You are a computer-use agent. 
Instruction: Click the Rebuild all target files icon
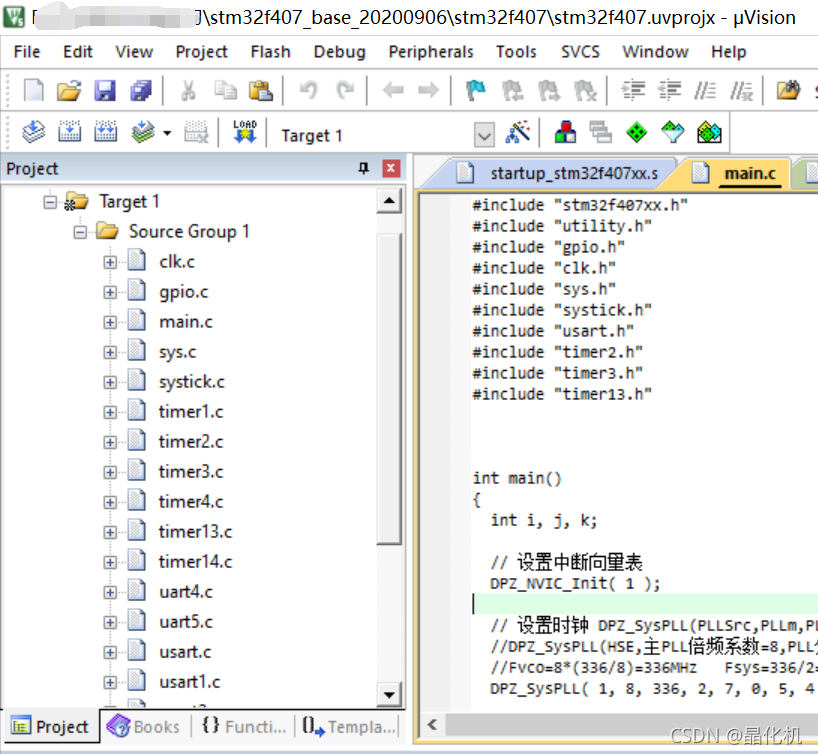click(105, 131)
